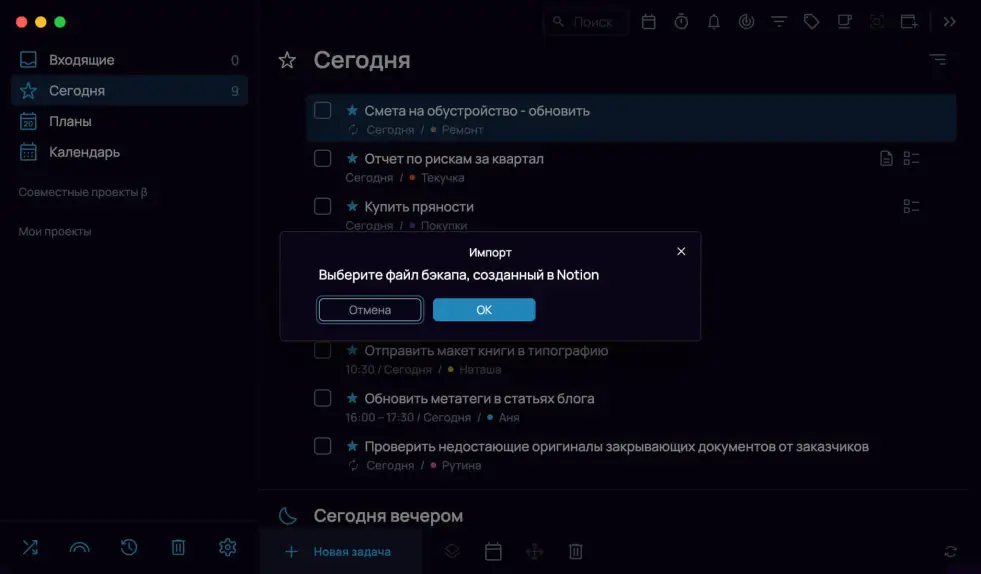The width and height of the screenshot is (981, 574).
Task: Open settings gear in bottom sidebar
Action: [228, 547]
